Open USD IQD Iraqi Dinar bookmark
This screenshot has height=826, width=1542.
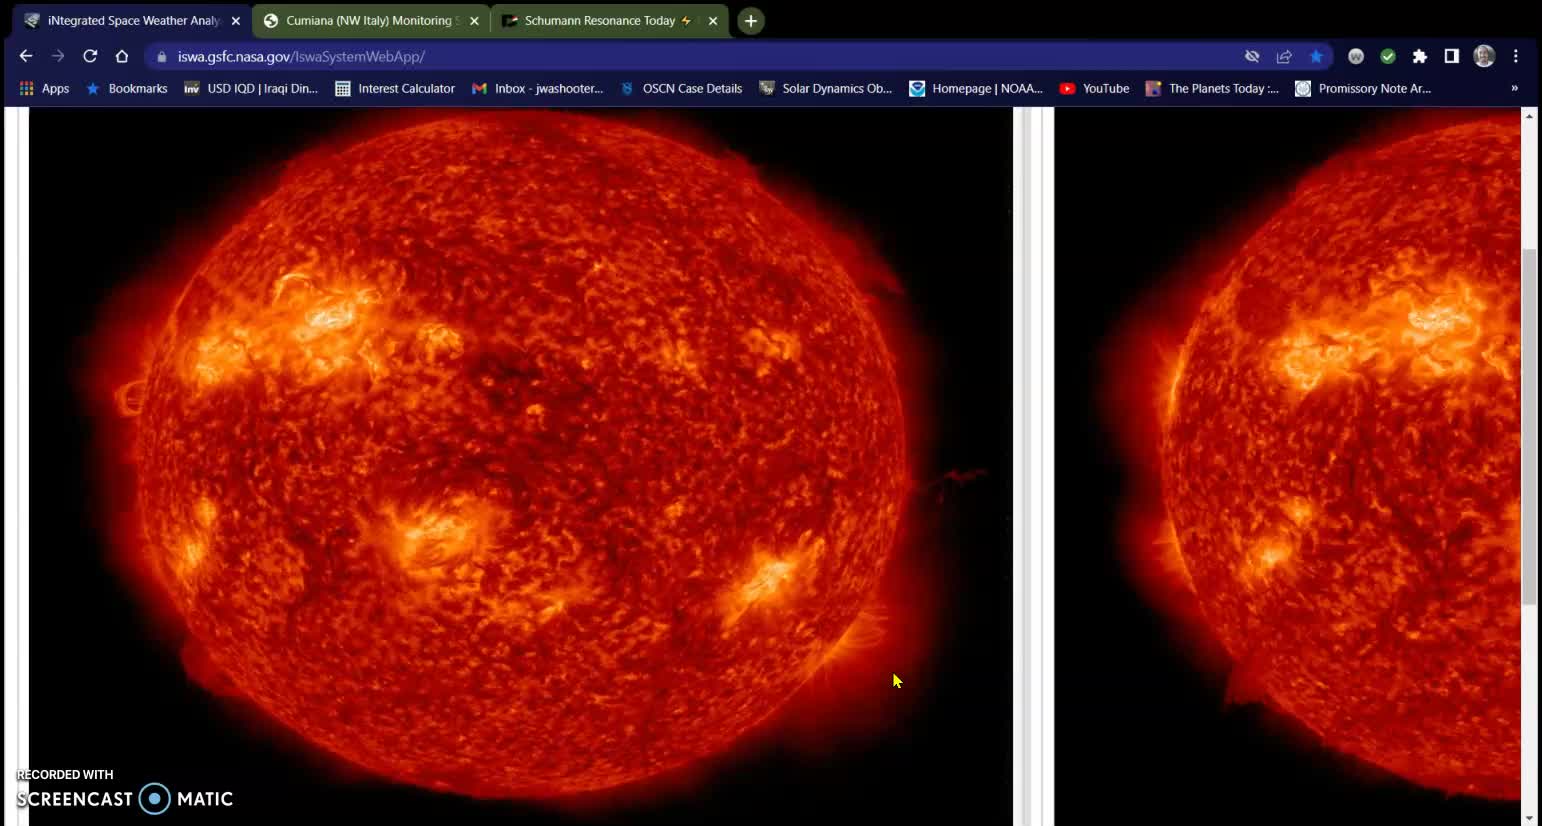pos(251,88)
